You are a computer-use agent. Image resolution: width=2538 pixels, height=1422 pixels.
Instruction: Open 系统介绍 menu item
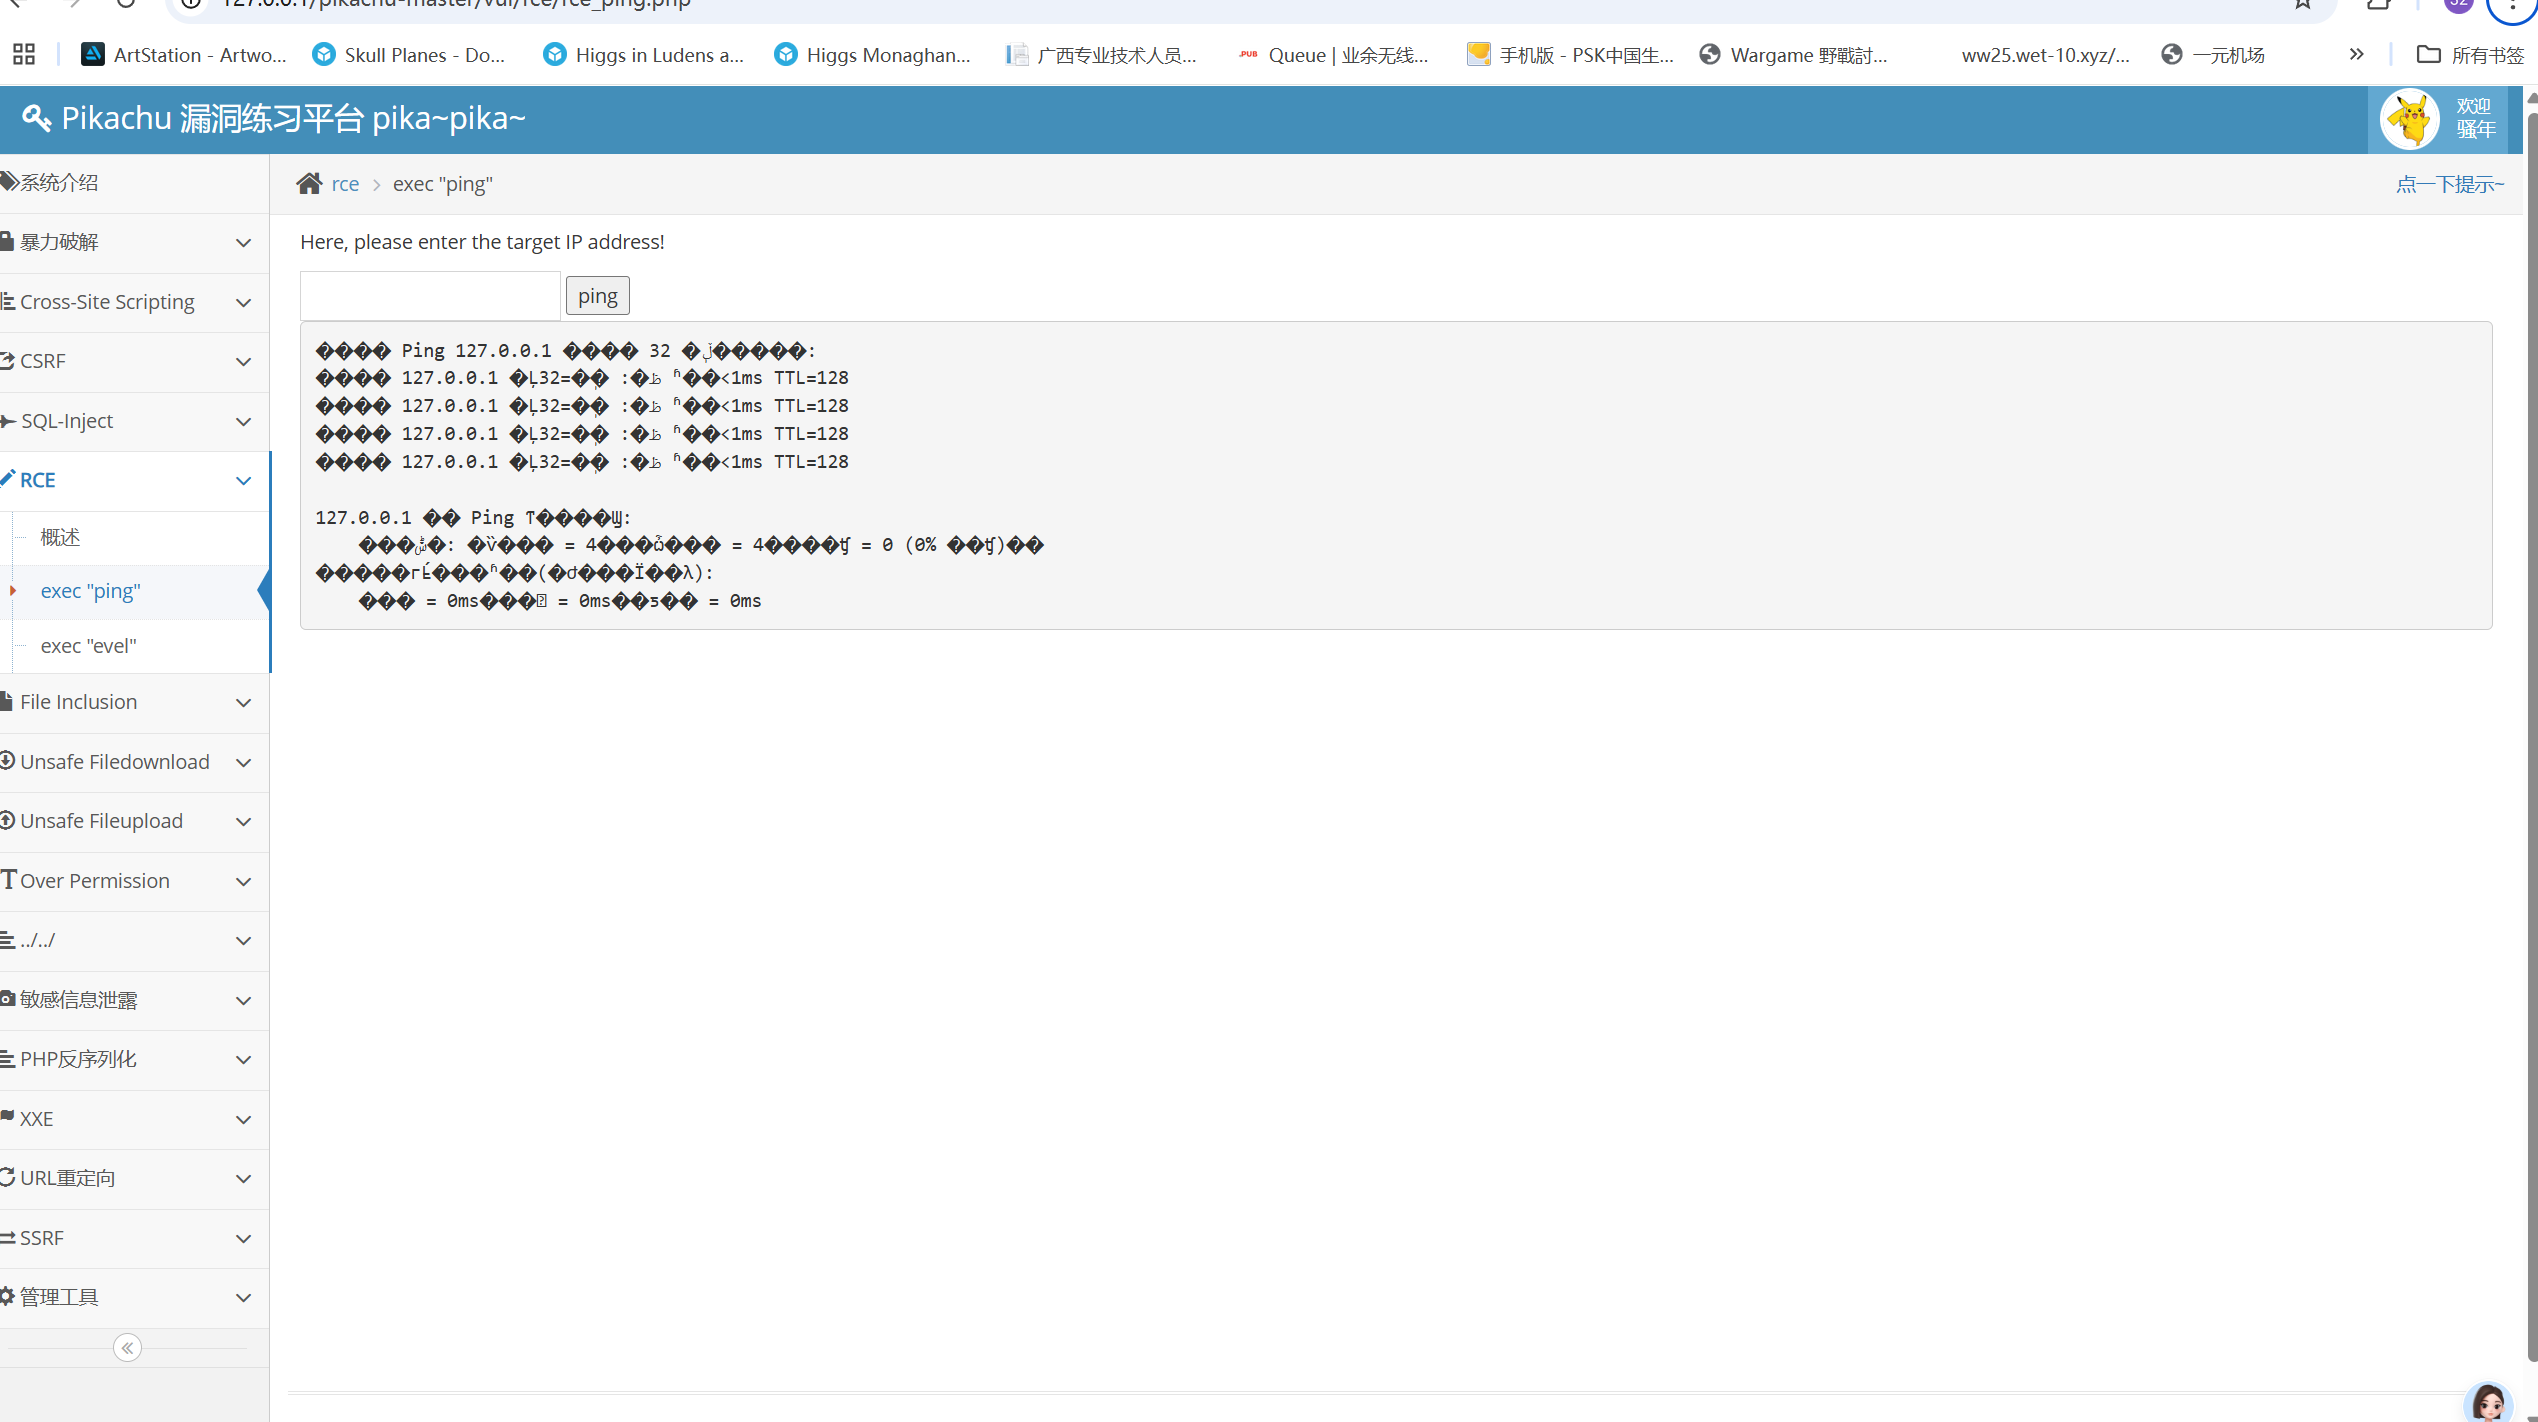tap(134, 183)
